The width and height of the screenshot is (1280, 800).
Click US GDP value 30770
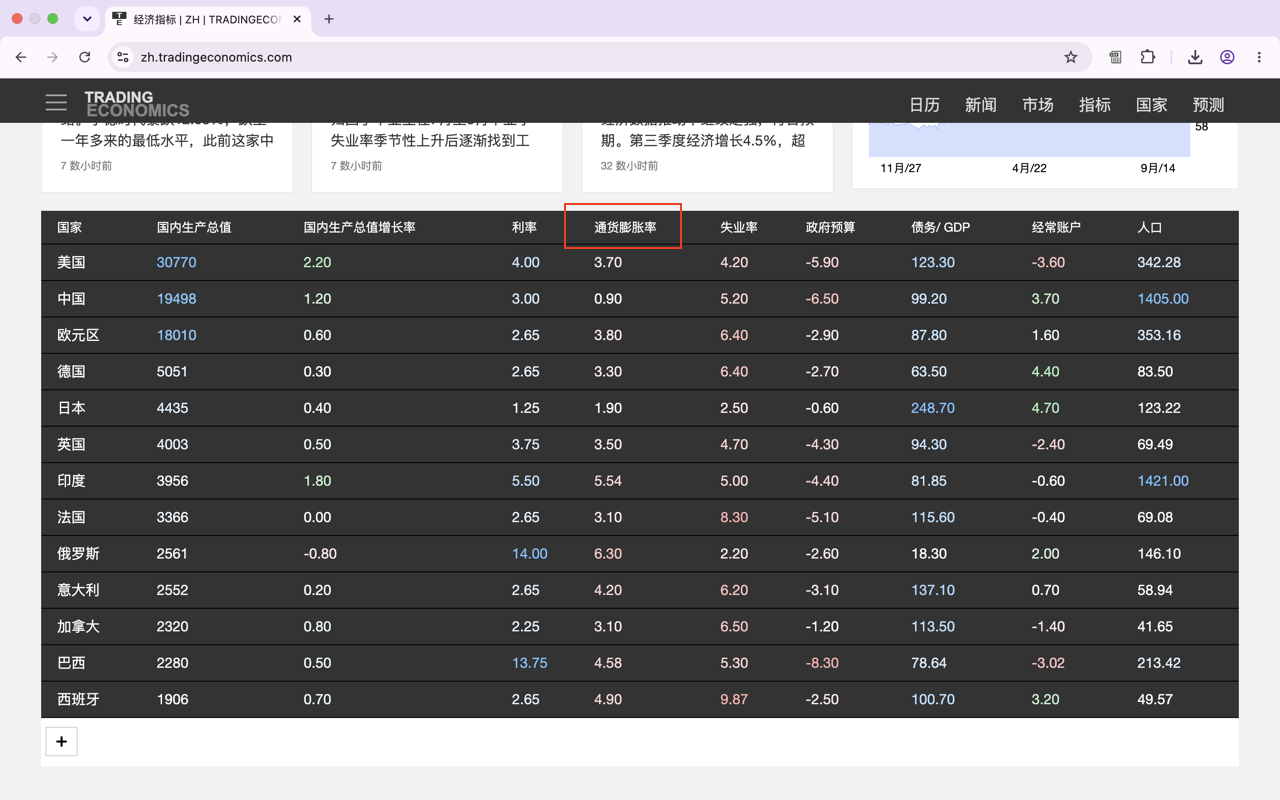176,263
